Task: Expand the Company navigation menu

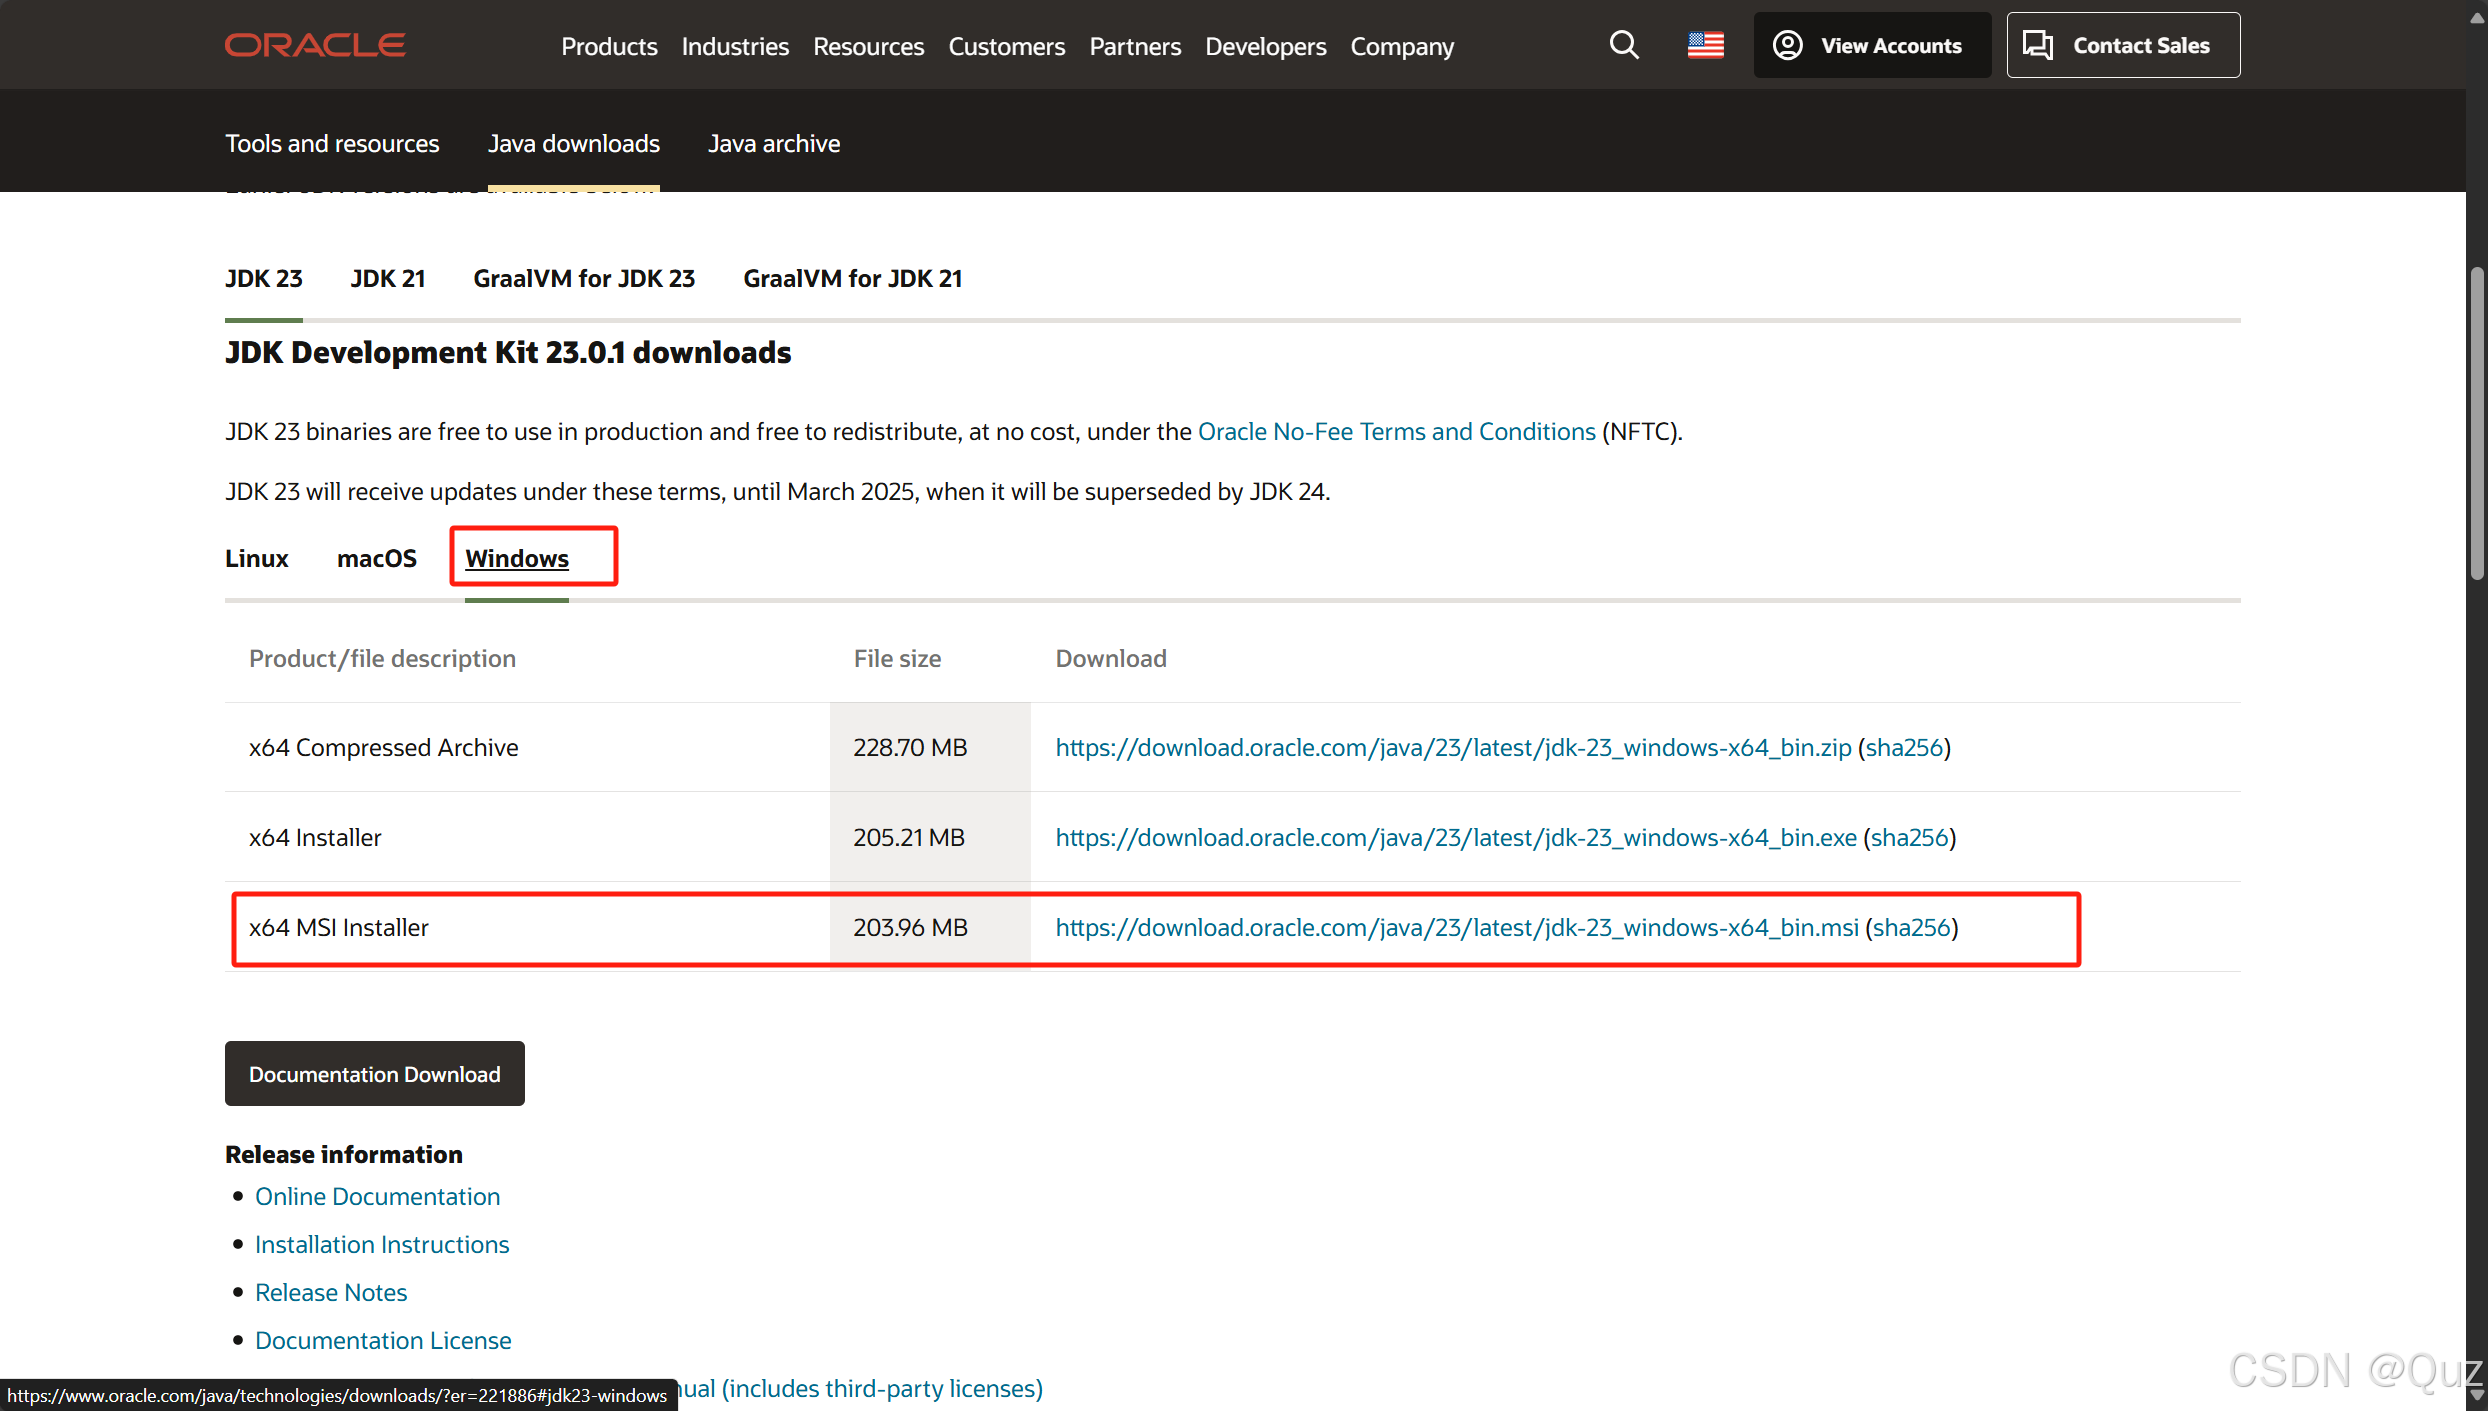Action: click(x=1402, y=46)
